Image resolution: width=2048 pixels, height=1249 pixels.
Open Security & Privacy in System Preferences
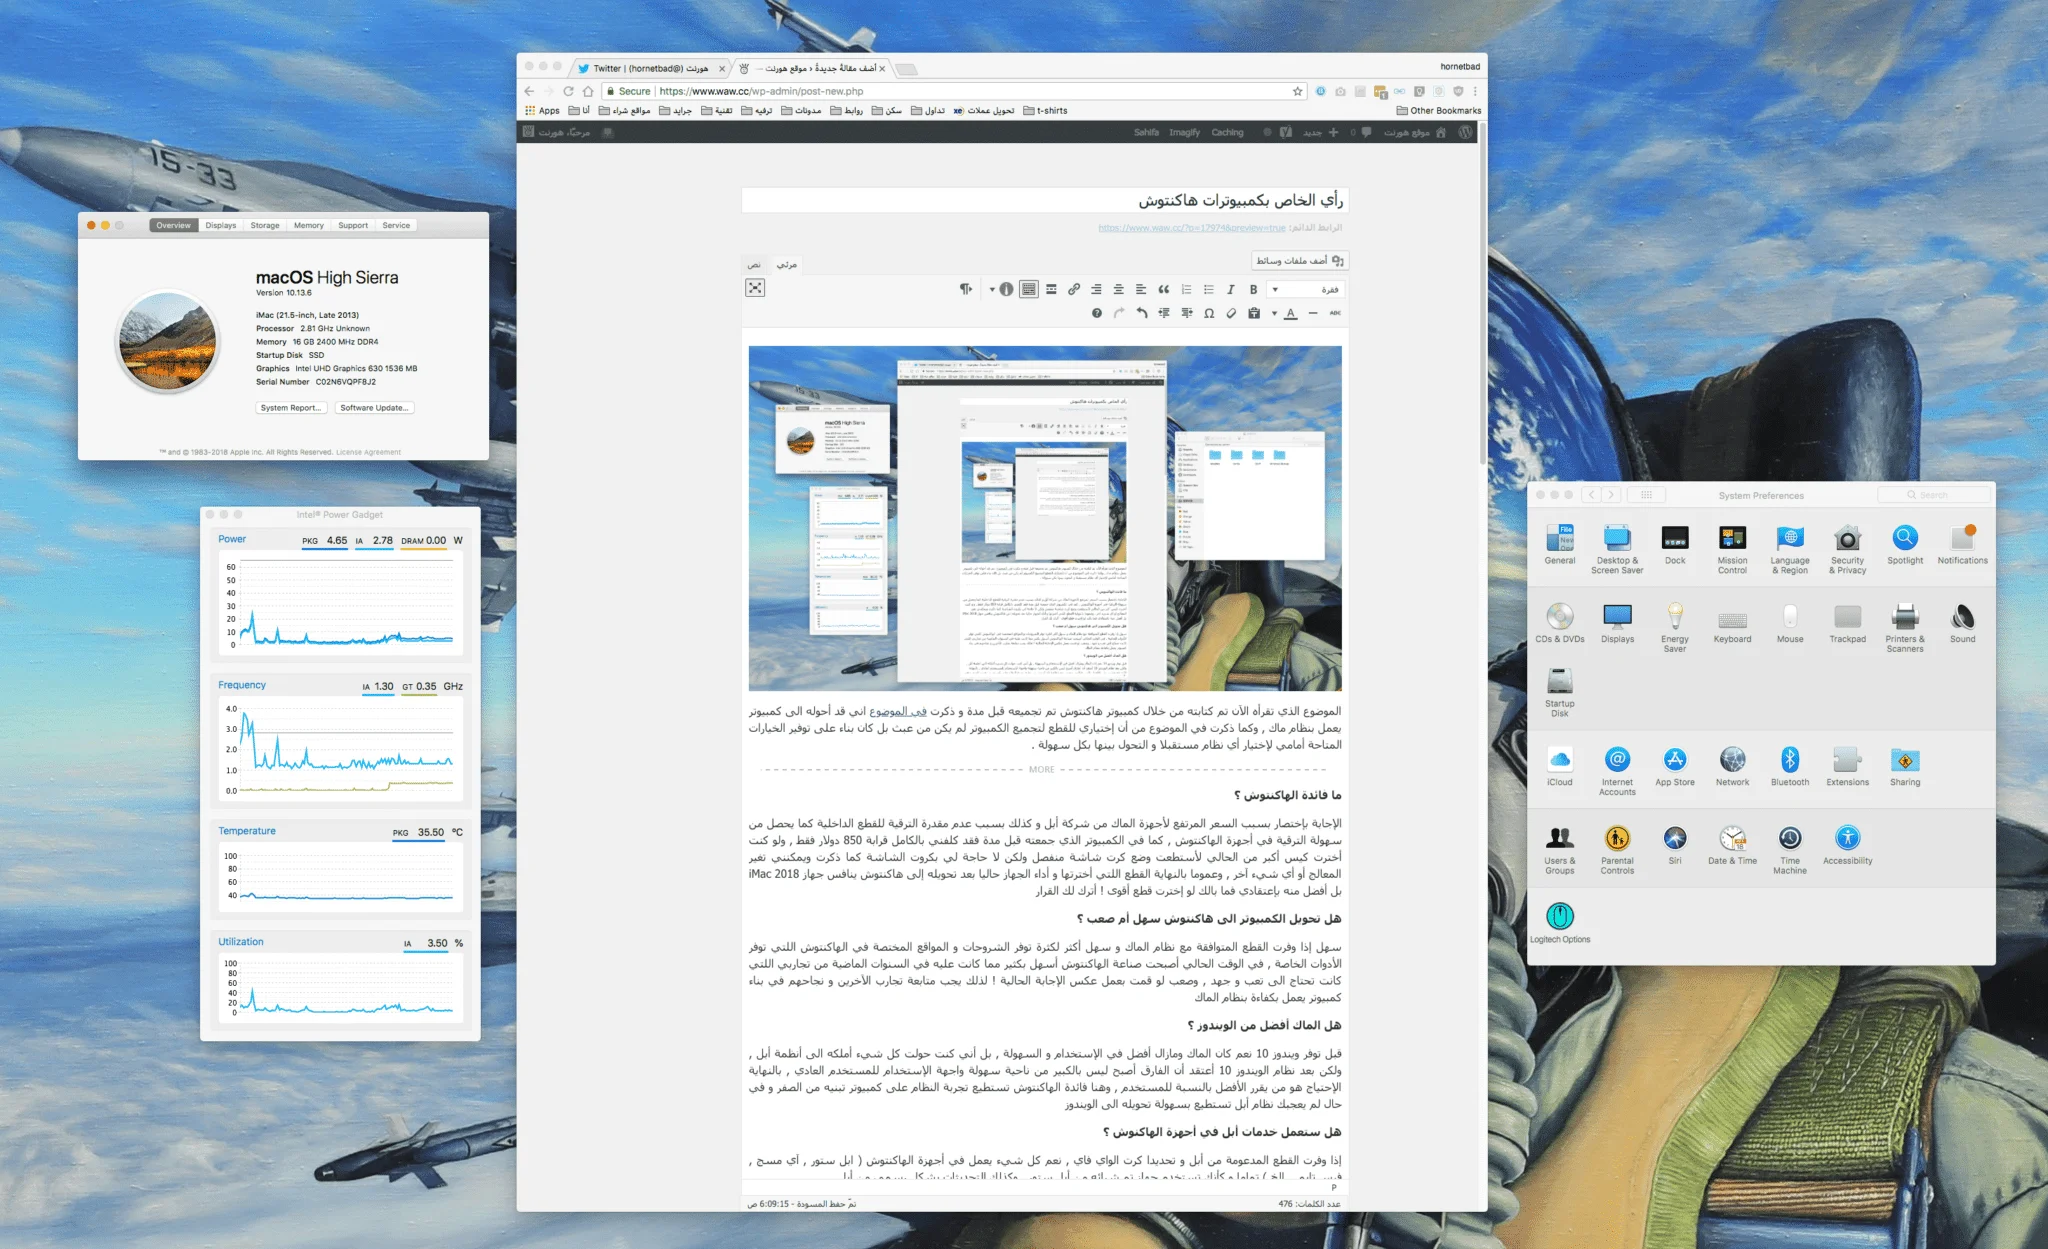point(1848,549)
